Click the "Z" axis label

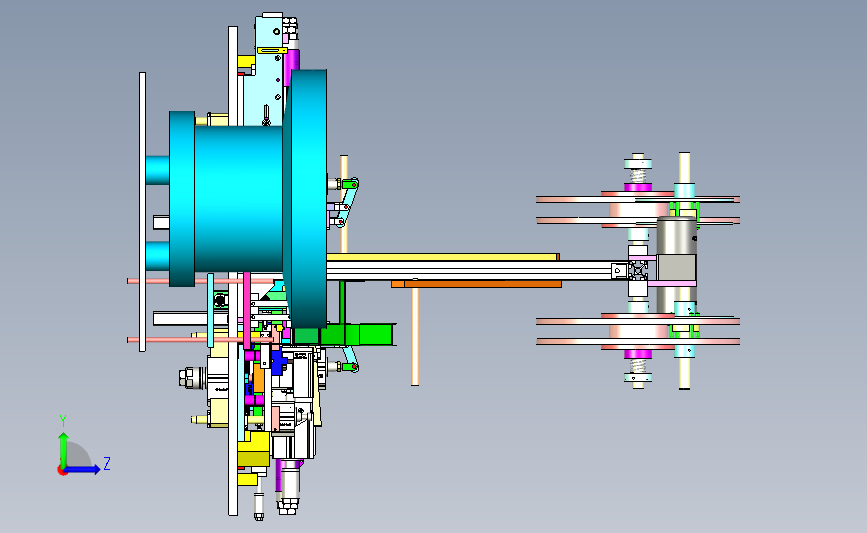(x=107, y=463)
